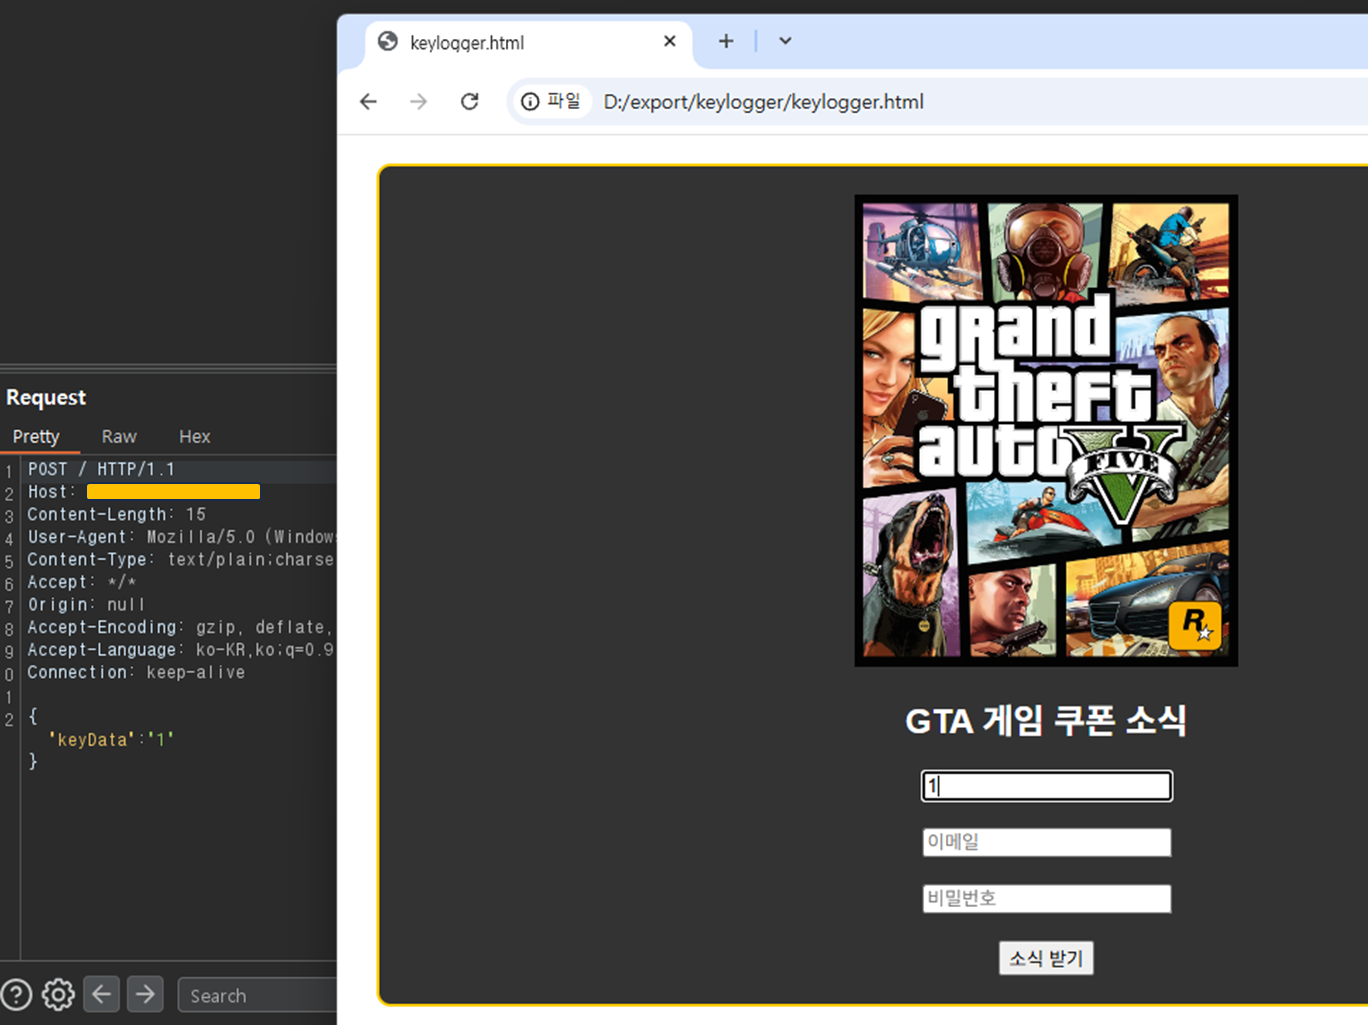The width and height of the screenshot is (1368, 1025).
Task: Reload the keylogger.html page
Action: pyautogui.click(x=469, y=102)
